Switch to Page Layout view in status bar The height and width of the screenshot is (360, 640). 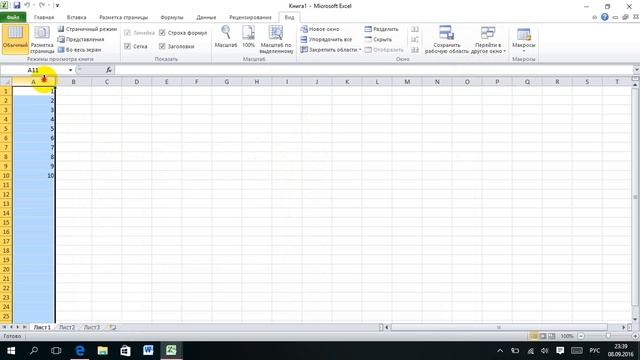542,336
